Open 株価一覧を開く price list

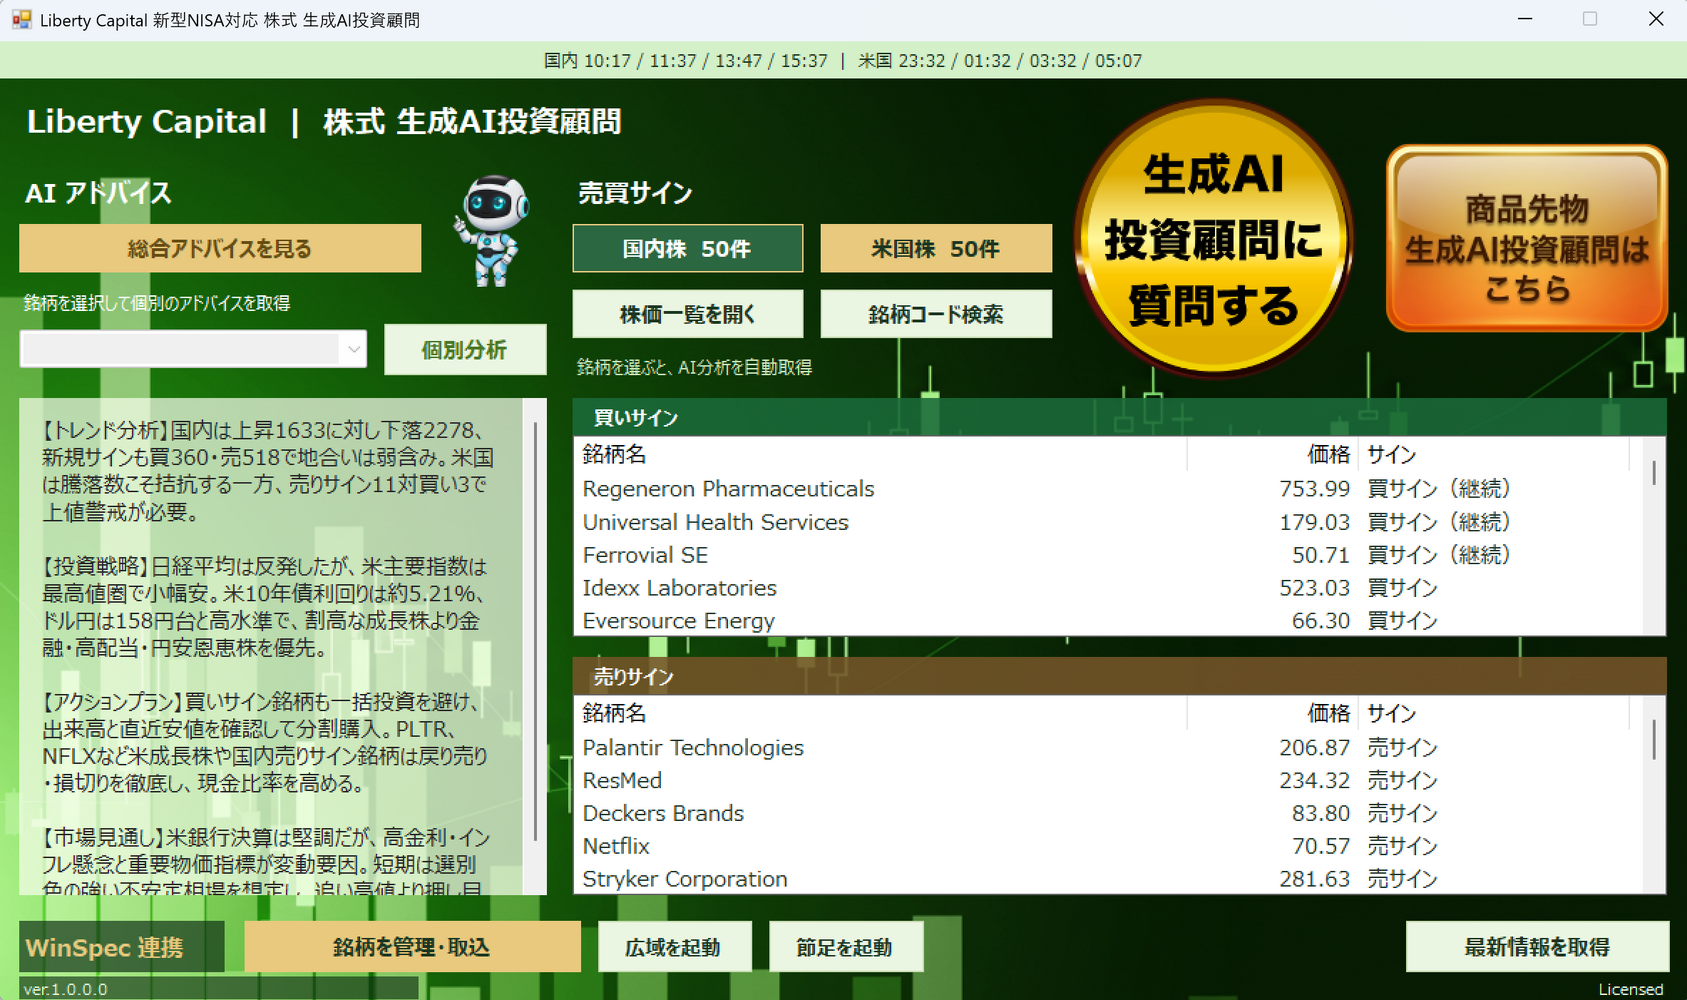687,314
